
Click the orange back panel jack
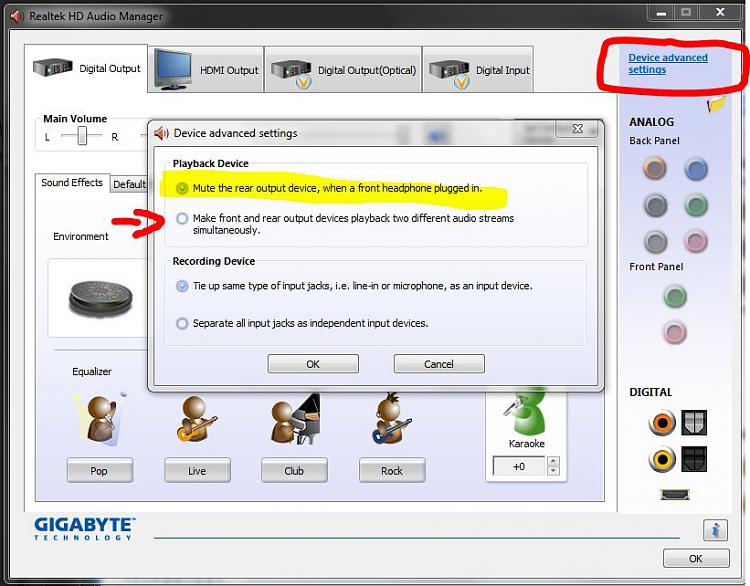click(x=655, y=168)
